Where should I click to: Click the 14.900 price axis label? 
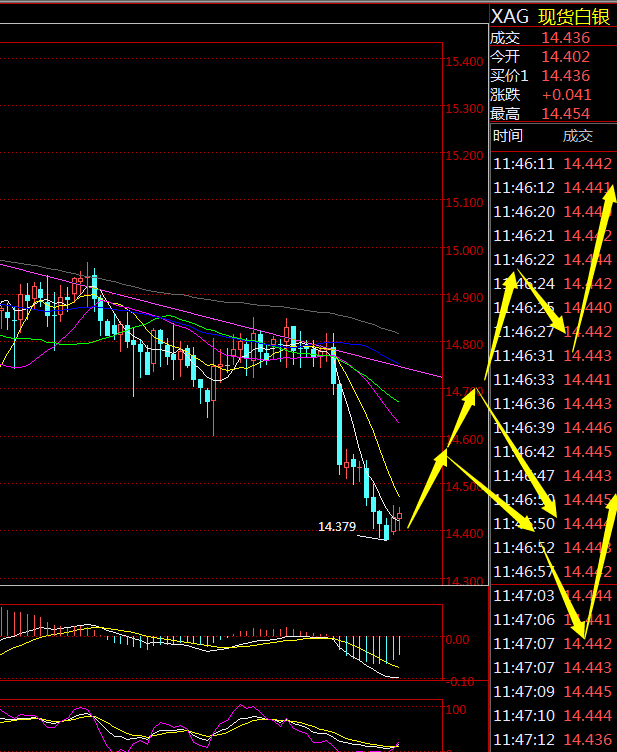tap(465, 297)
